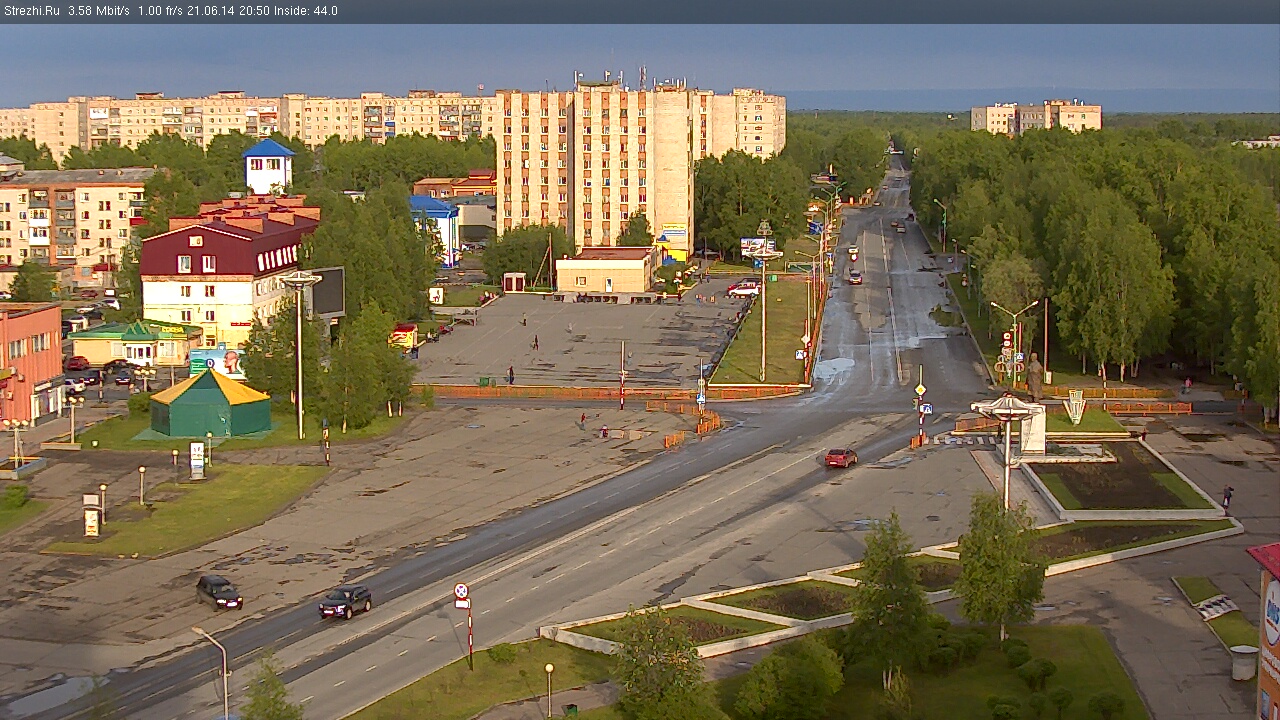The height and width of the screenshot is (720, 1280).
Task: Click the "Inside: 44.0" temperature readout
Action: 307,11
